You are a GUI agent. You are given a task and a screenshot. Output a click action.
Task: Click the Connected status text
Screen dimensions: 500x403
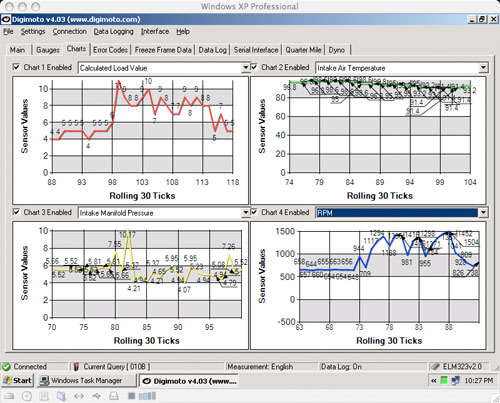tap(30, 367)
